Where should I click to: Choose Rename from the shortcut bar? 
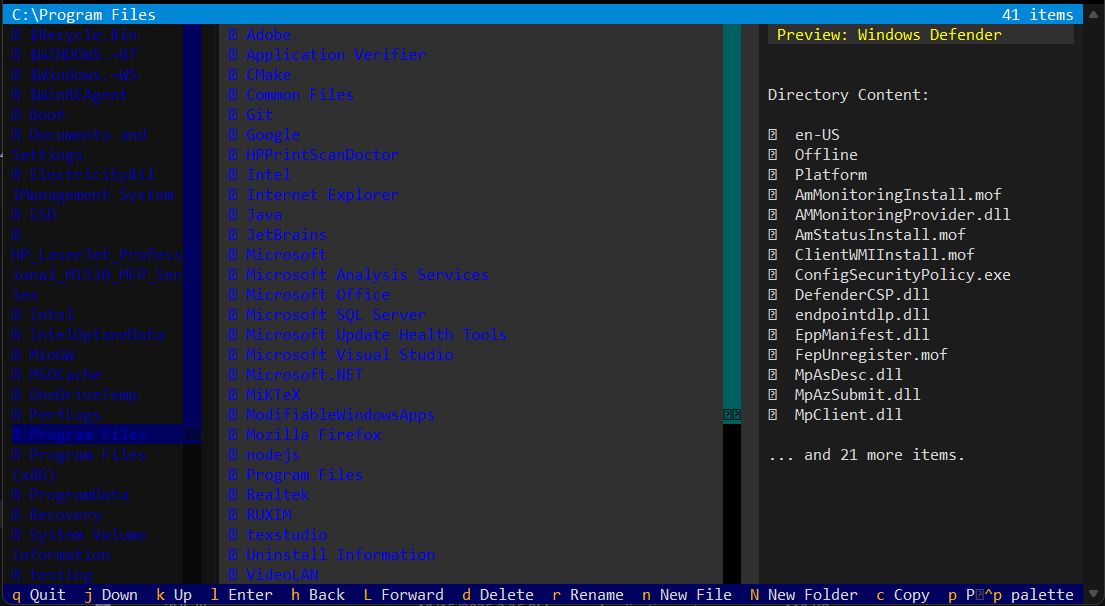pyautogui.click(x=596, y=595)
